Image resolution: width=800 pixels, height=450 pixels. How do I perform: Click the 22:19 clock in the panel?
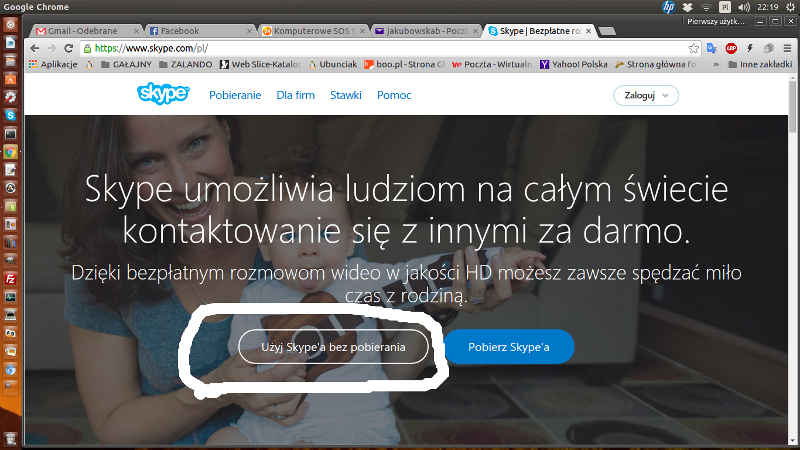(767, 7)
